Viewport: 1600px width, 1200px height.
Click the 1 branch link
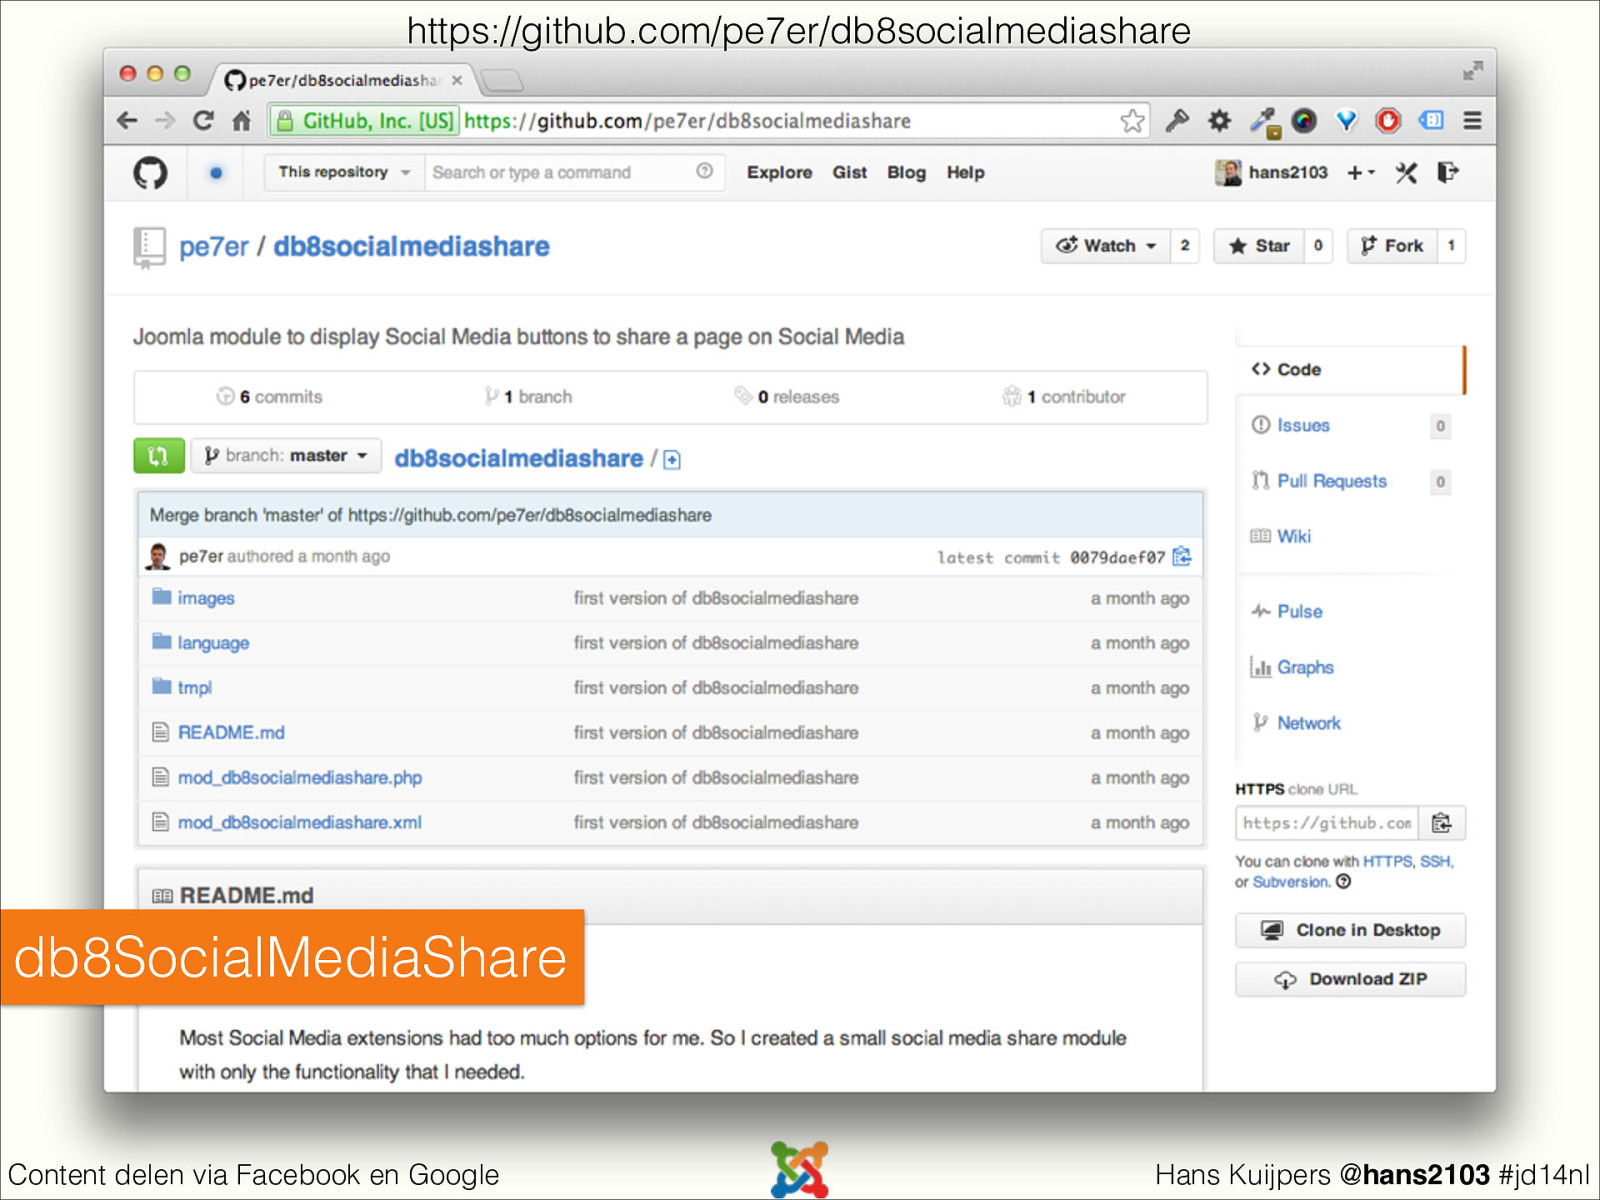click(x=528, y=397)
